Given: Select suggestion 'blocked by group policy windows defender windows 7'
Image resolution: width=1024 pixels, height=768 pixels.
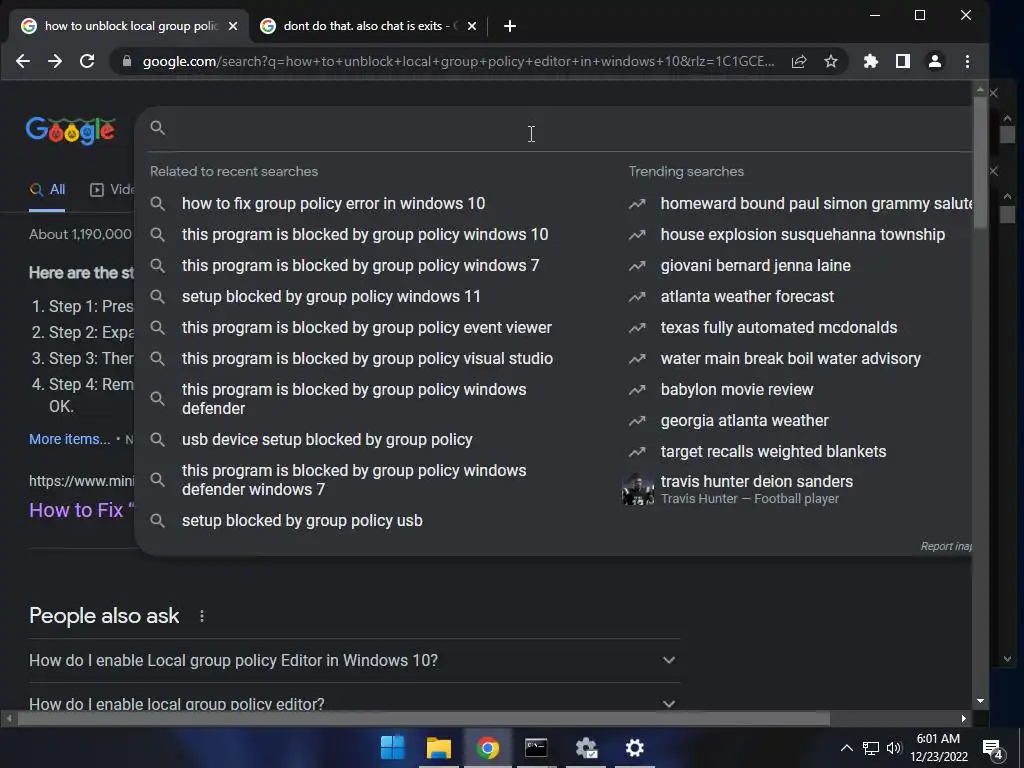Looking at the screenshot, I should click(x=353, y=480).
